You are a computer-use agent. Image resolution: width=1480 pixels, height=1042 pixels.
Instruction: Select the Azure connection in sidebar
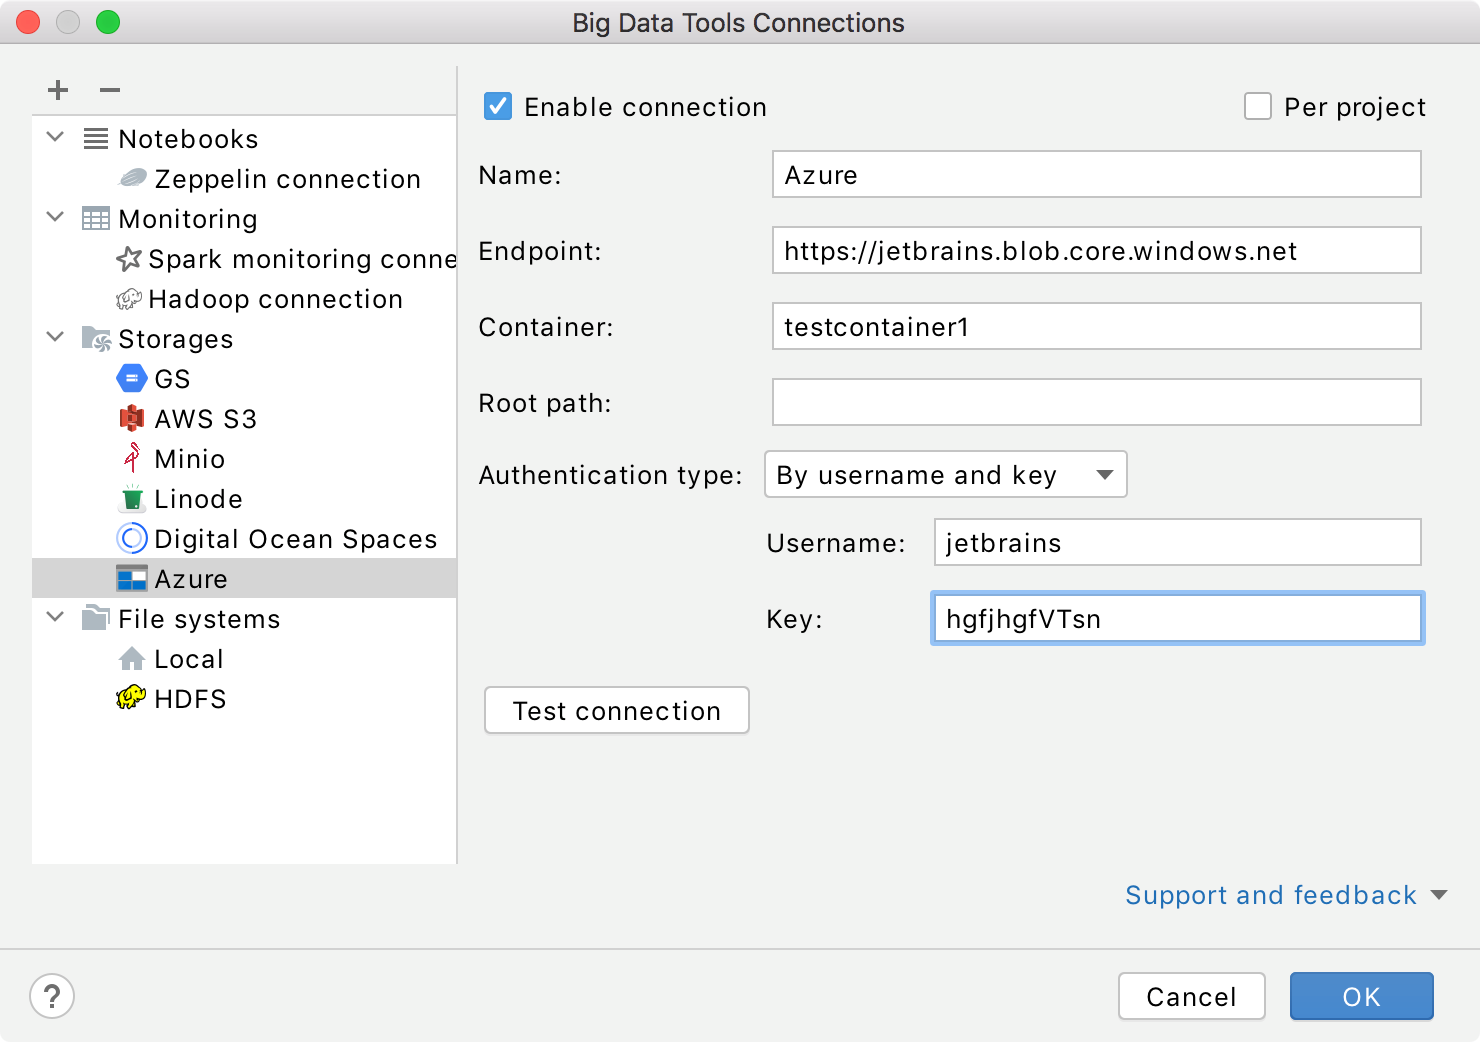191,578
